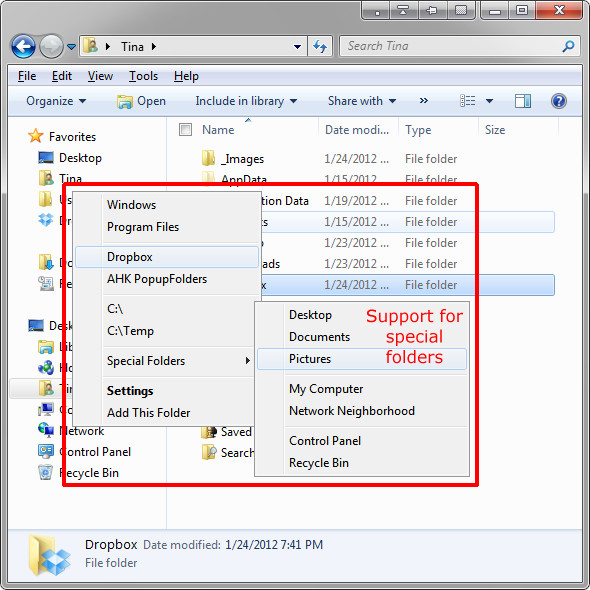Click the Tina user folder icon in address bar
This screenshot has height=590, width=590.
[x=91, y=46]
